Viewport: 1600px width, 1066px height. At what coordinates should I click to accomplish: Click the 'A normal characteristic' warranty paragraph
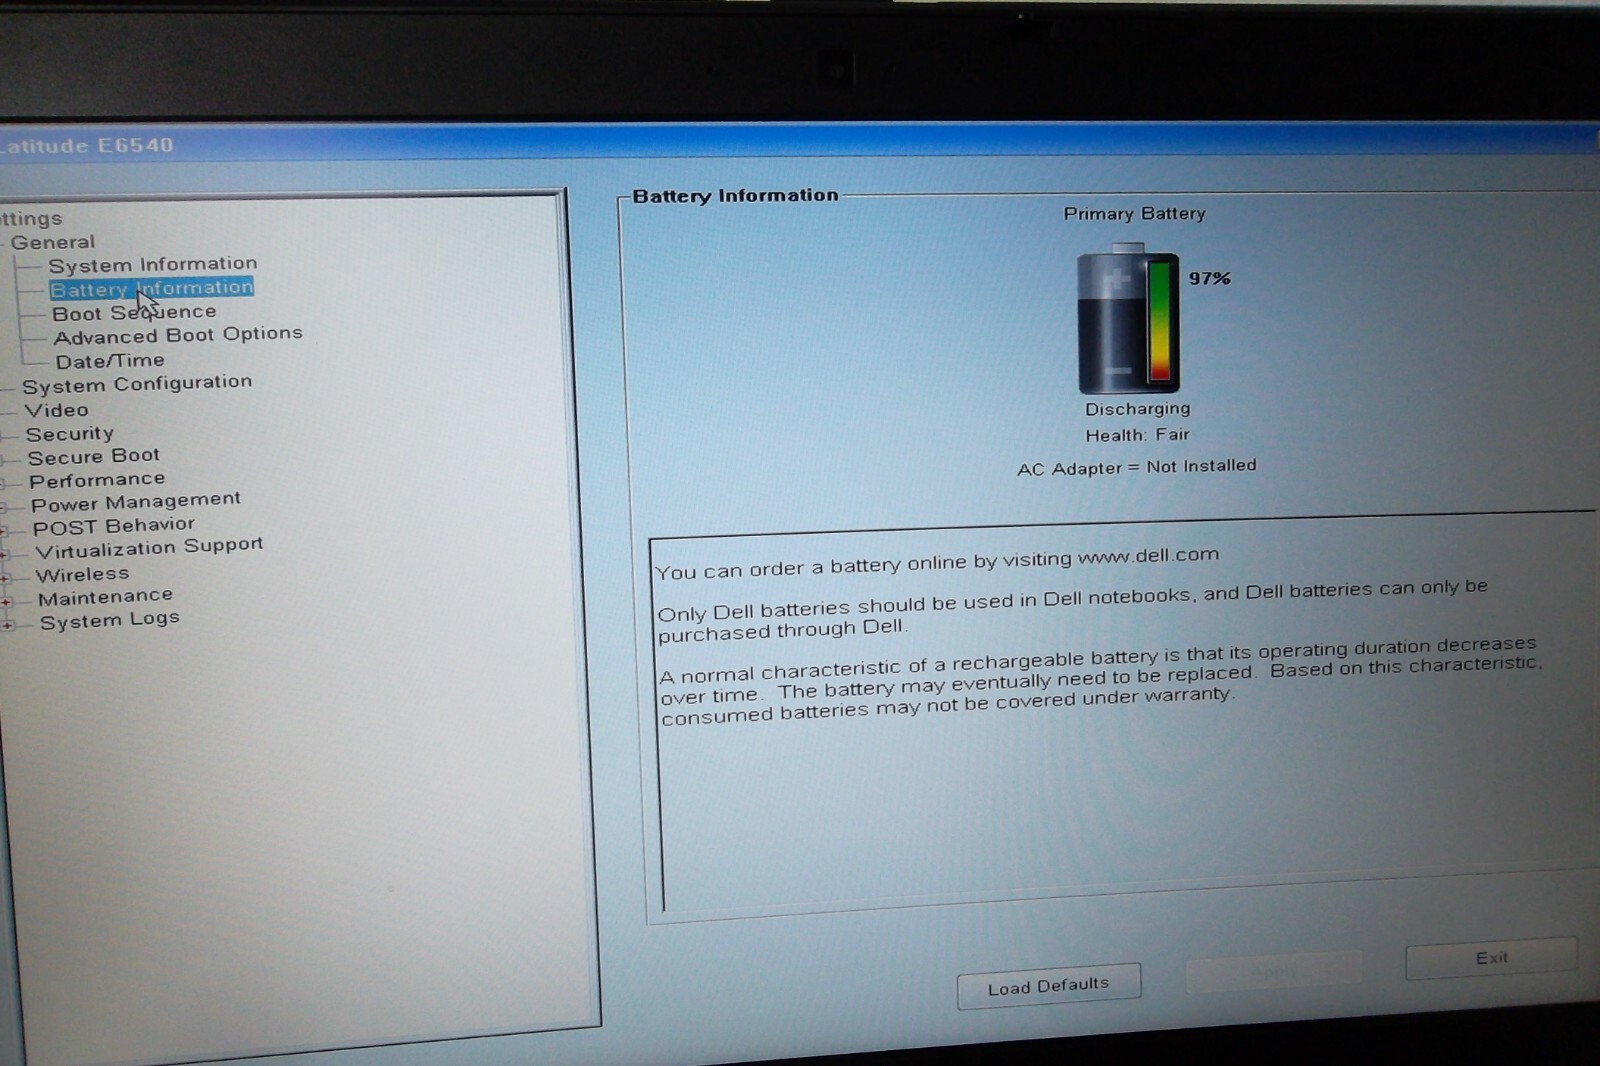pyautogui.click(x=1100, y=681)
